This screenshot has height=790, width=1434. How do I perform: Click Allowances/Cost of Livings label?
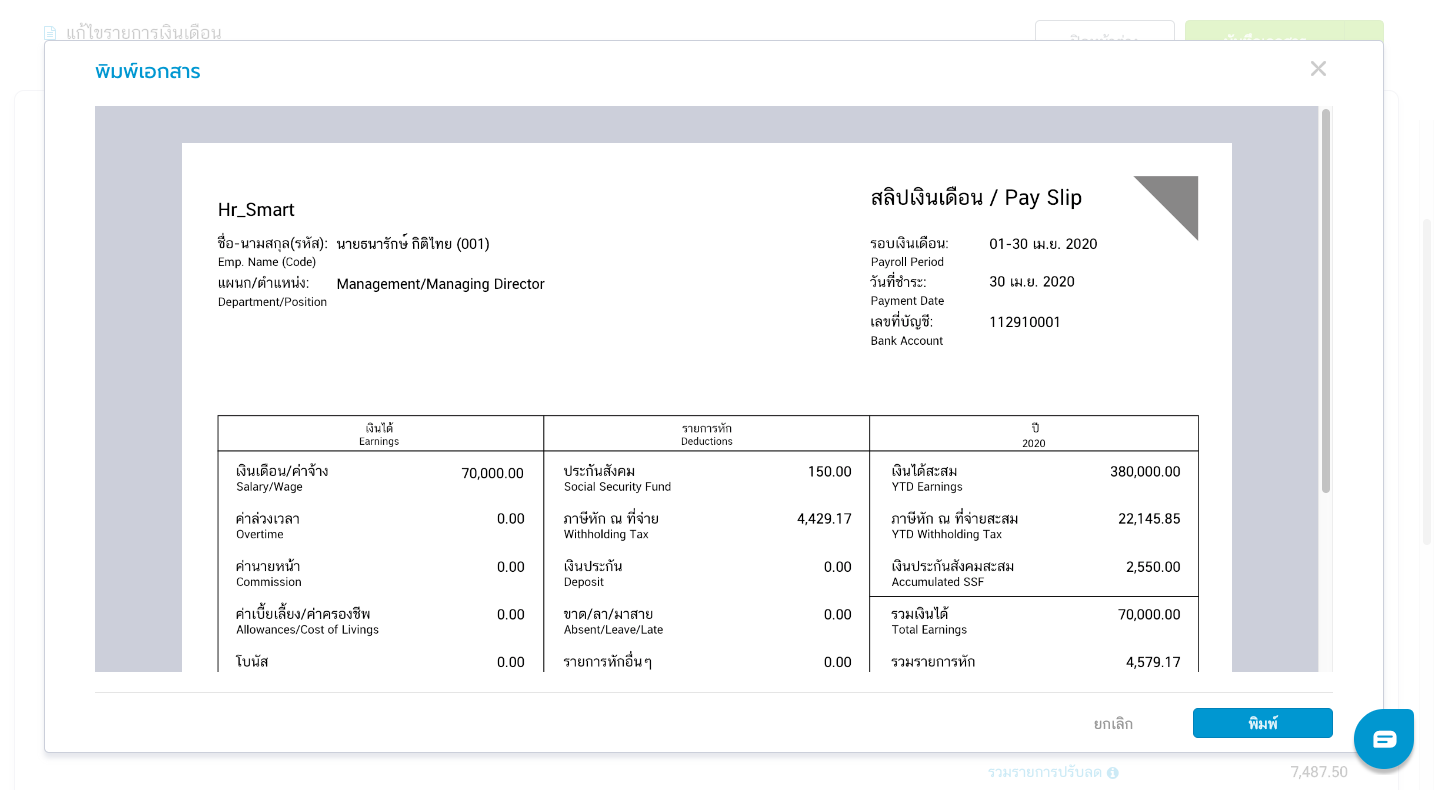point(307,621)
